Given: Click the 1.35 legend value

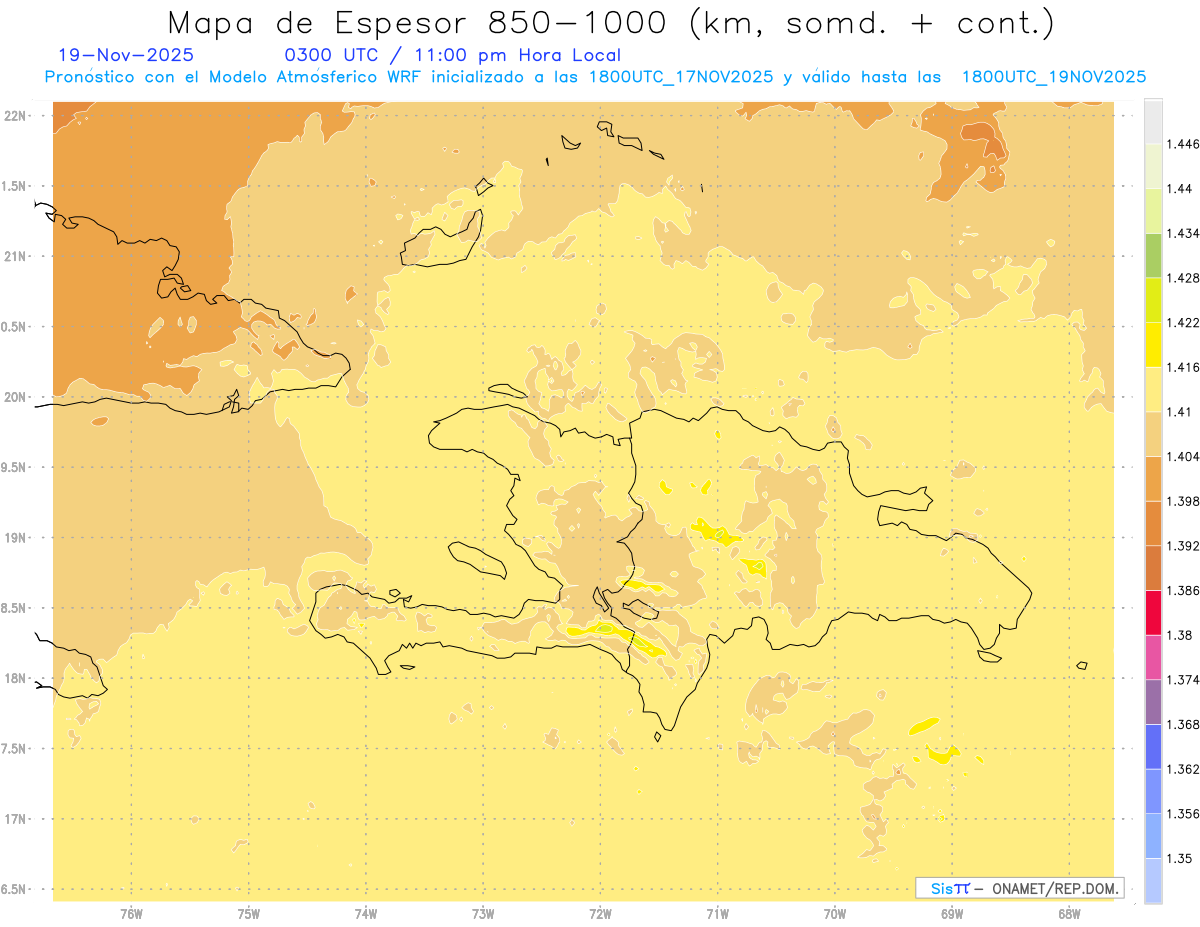Looking at the screenshot, I should (x=1180, y=858).
